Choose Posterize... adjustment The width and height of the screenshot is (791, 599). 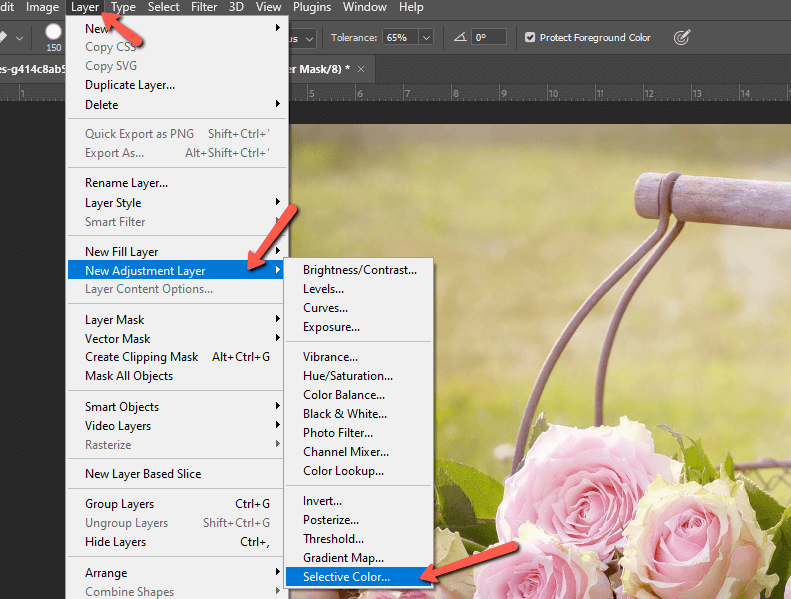[x=359, y=520]
